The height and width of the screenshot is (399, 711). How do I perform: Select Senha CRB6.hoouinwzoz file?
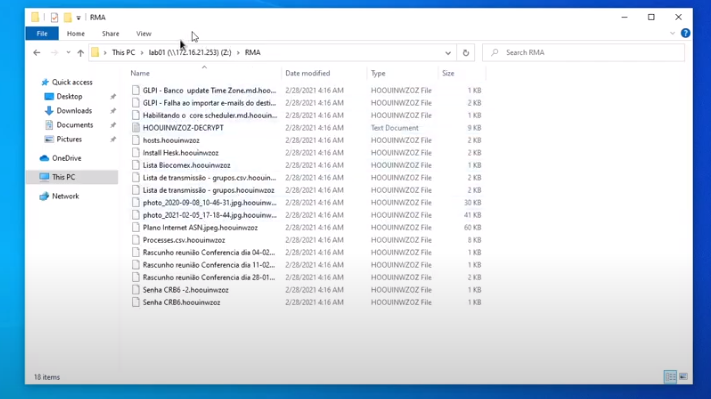(181, 302)
